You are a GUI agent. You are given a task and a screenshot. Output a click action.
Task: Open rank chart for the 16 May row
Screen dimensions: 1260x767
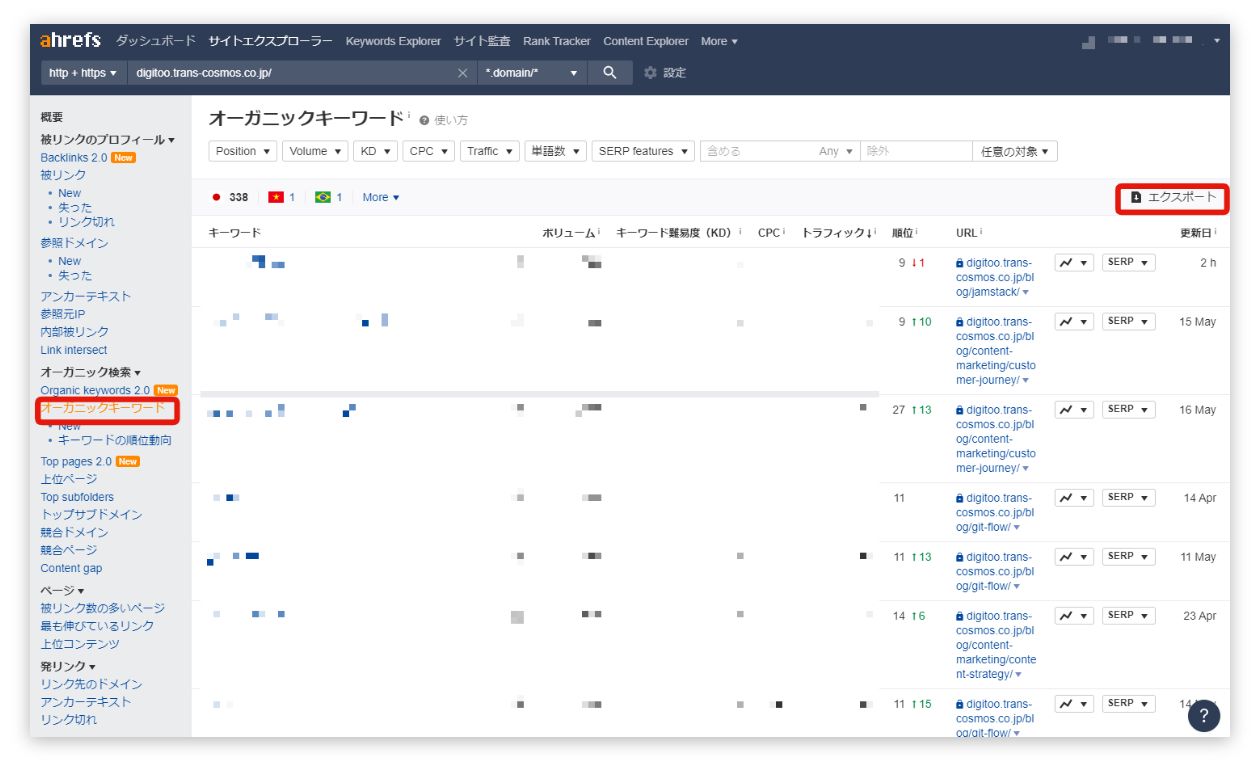[1074, 410]
